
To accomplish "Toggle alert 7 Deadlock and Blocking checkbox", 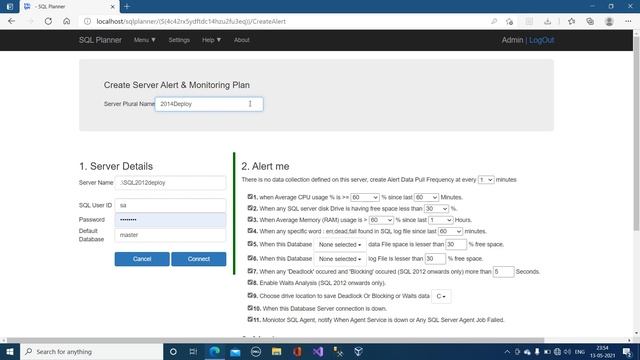I will (x=250, y=271).
